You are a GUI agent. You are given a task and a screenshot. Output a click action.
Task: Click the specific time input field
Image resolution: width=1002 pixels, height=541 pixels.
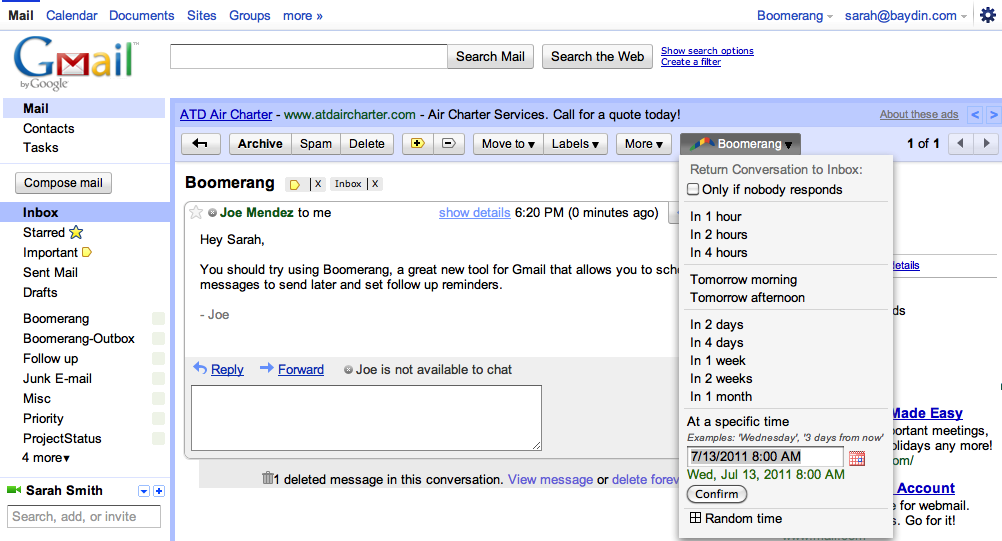765,456
